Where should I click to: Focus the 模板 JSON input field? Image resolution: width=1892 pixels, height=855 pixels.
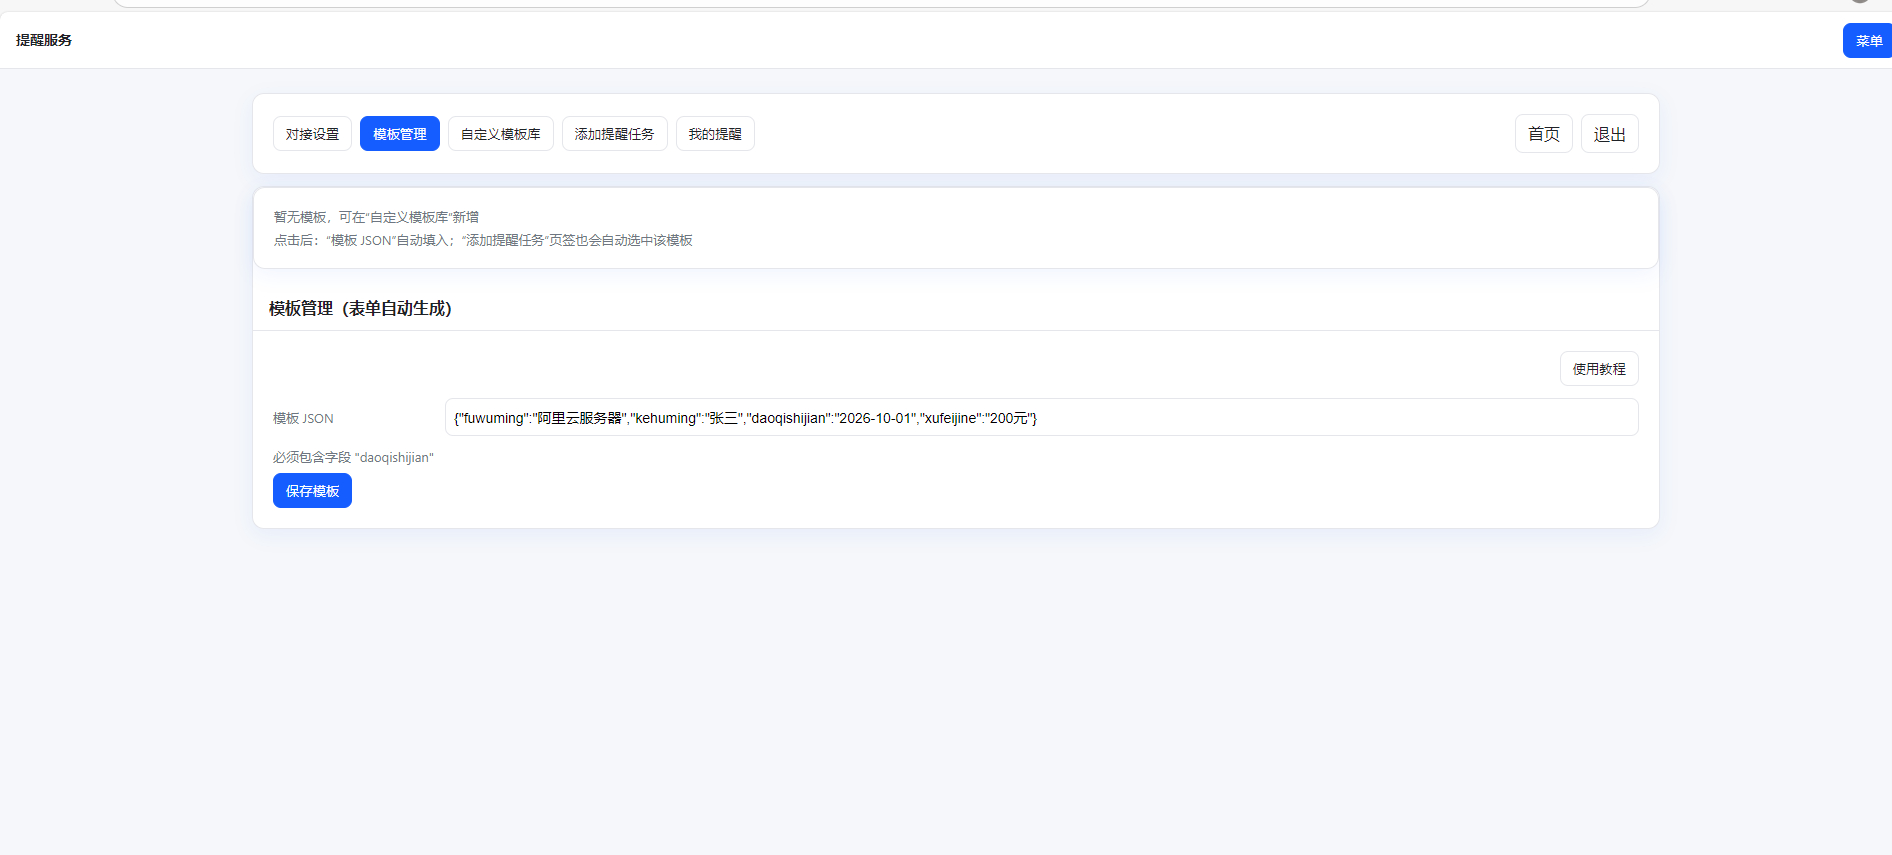tap(1040, 418)
